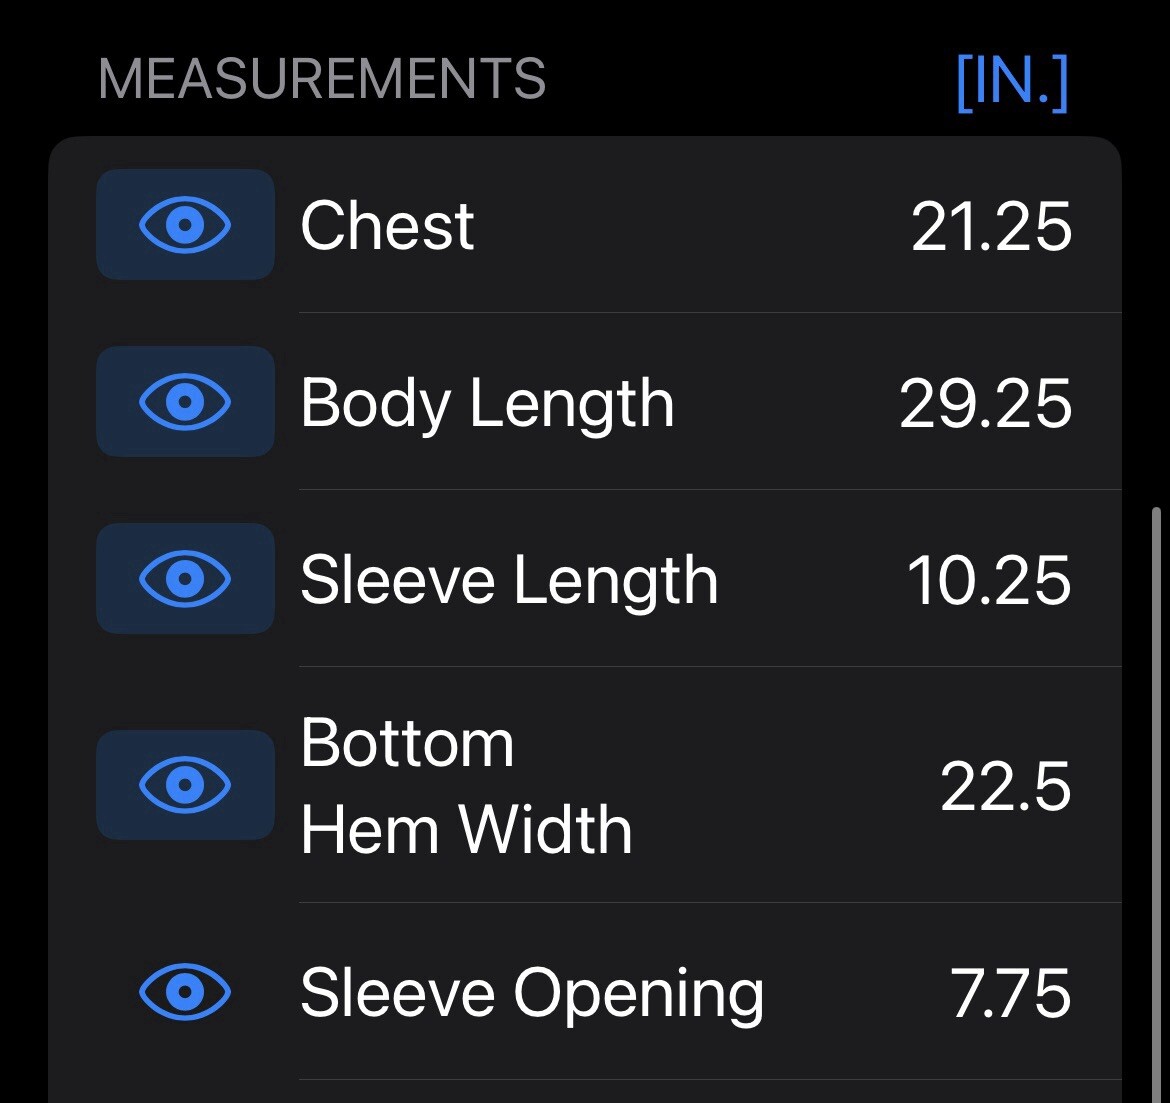Click the empty gap between Chest and 21.25
This screenshot has height=1103, width=1170.
[692, 225]
